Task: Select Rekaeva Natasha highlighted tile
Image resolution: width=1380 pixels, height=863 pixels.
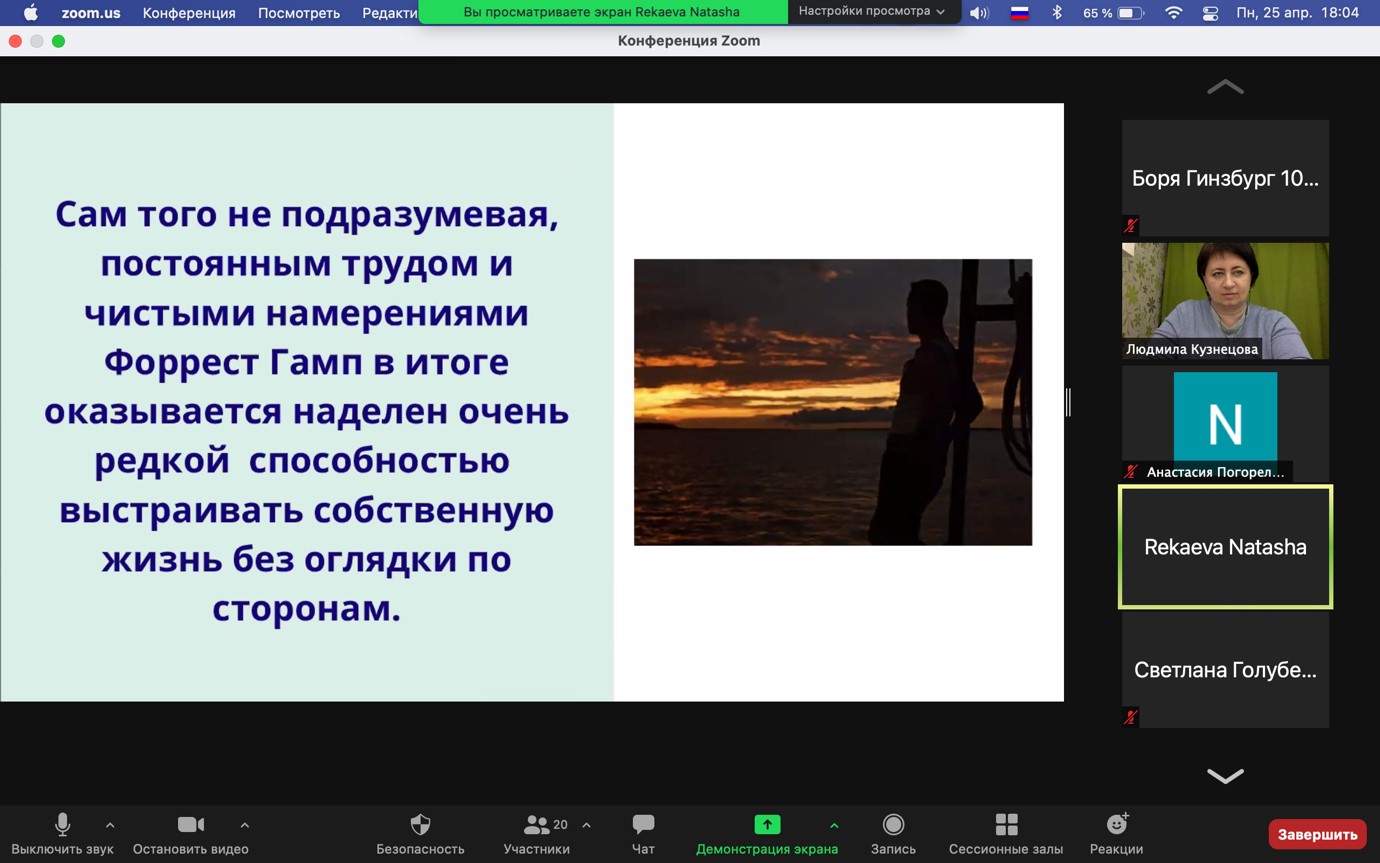Action: click(x=1225, y=547)
